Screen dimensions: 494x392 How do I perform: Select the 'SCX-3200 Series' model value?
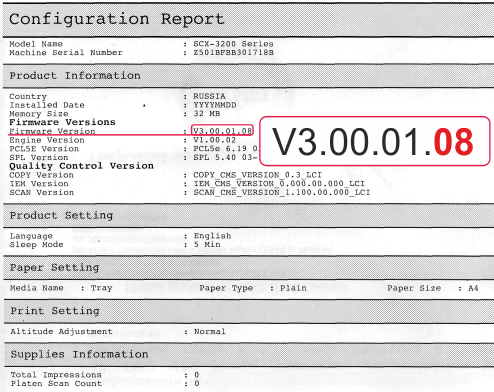233,44
